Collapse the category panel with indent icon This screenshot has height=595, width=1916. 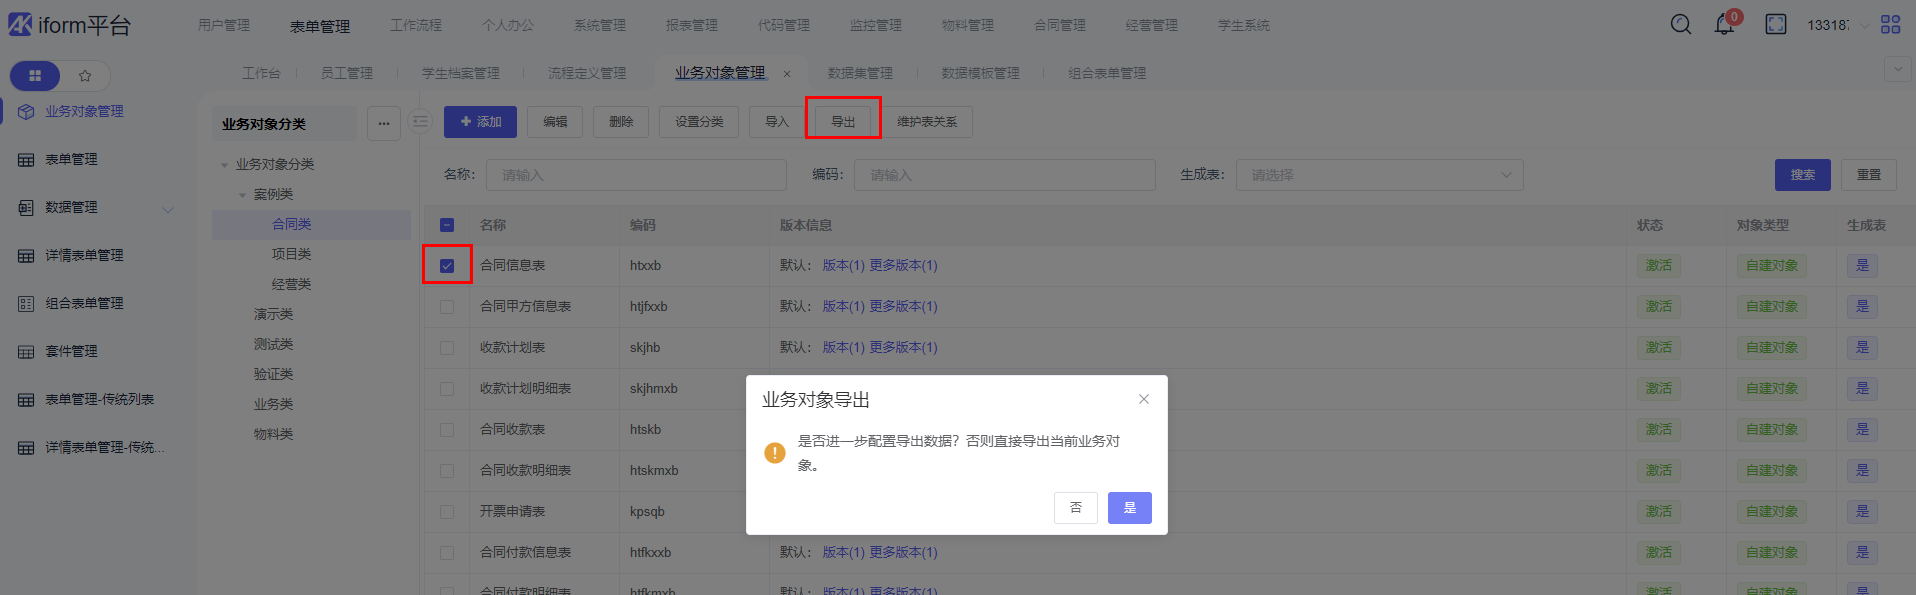click(x=421, y=122)
